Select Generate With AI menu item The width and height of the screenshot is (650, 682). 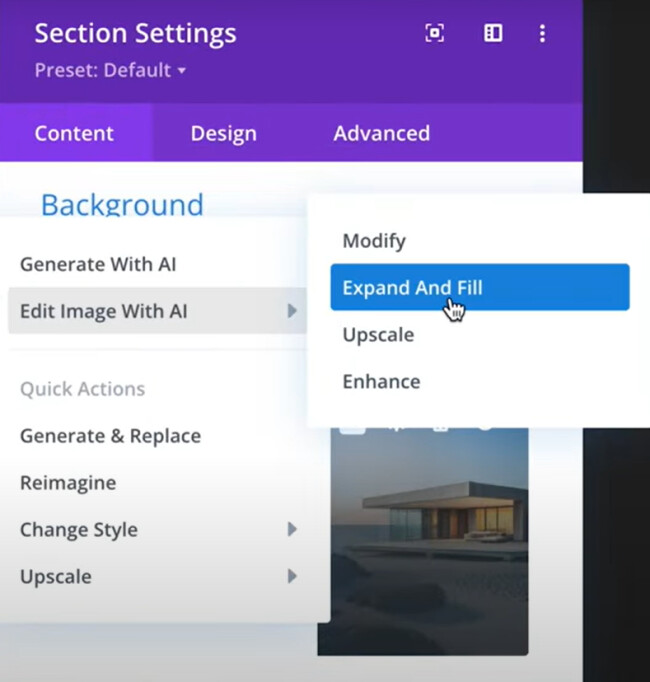click(98, 265)
